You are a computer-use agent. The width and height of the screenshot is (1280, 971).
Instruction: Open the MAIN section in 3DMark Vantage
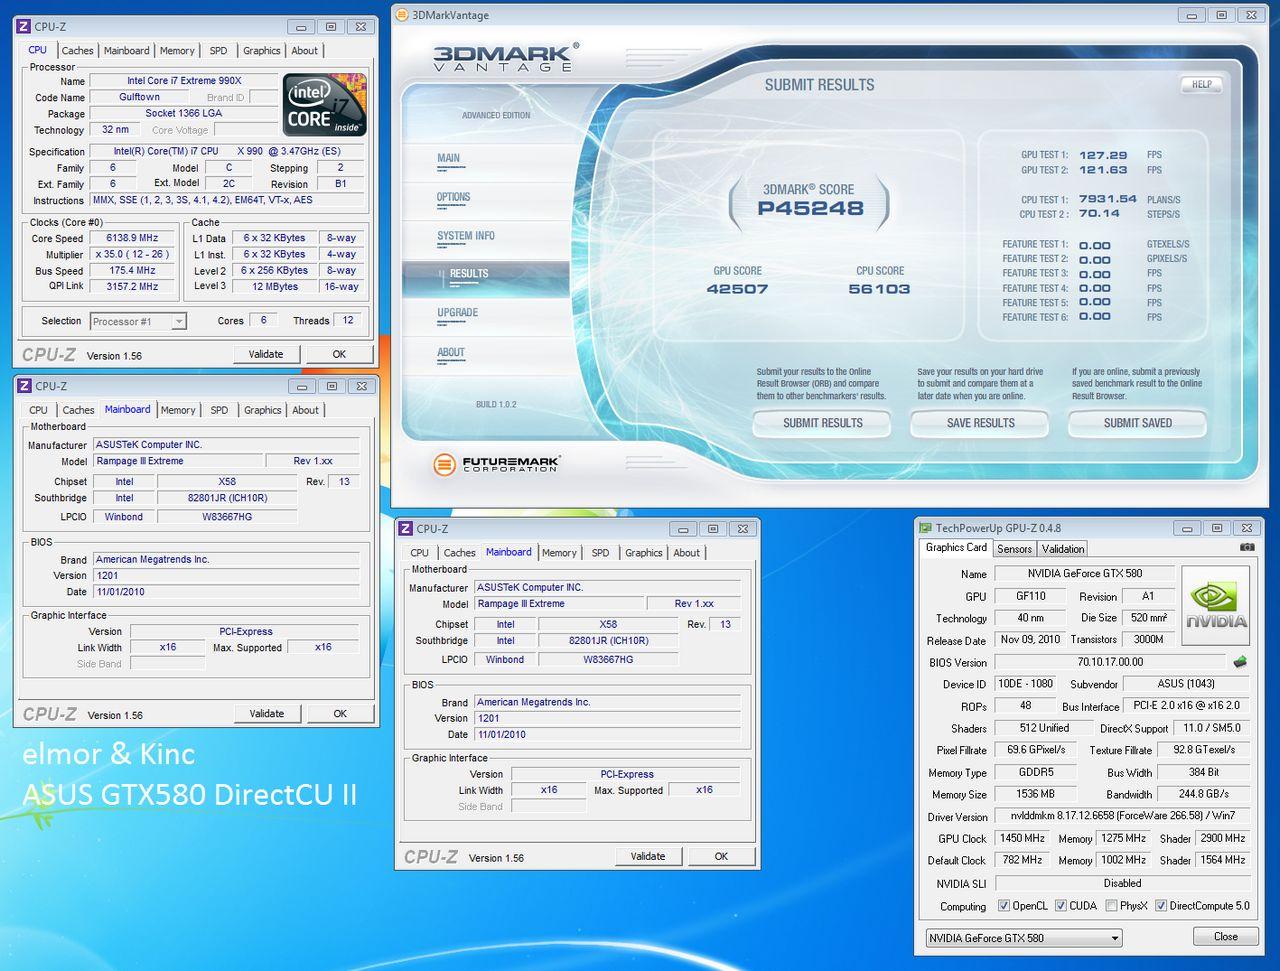coord(448,158)
